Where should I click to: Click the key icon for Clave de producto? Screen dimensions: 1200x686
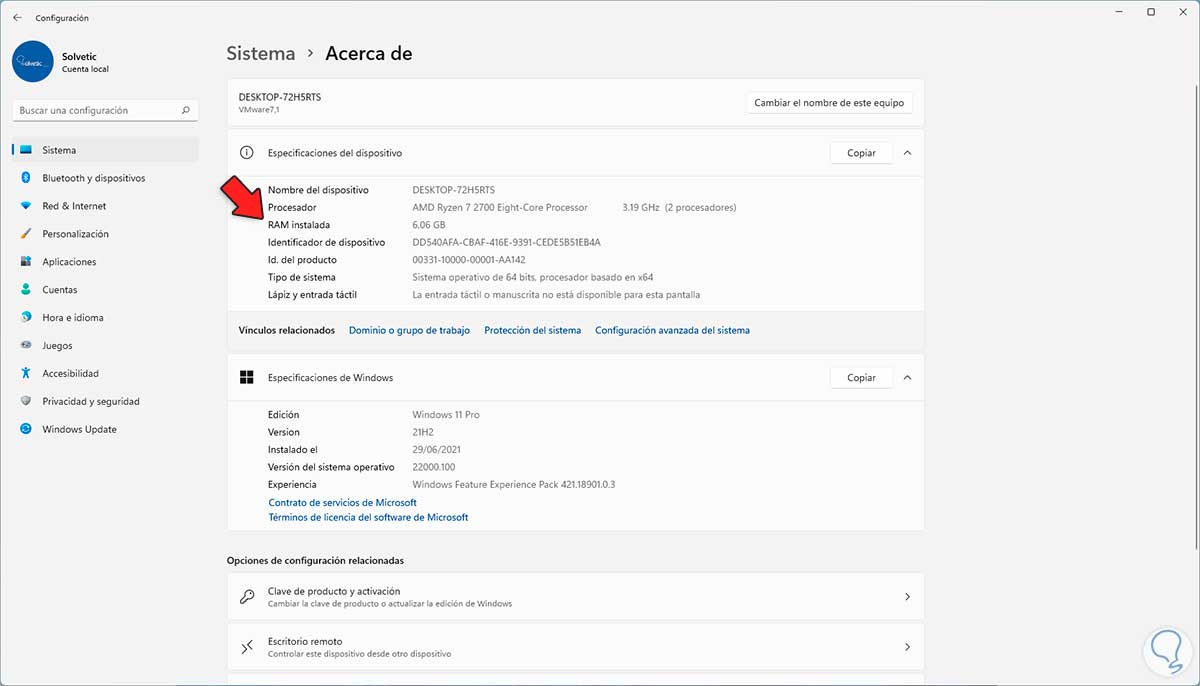247,597
